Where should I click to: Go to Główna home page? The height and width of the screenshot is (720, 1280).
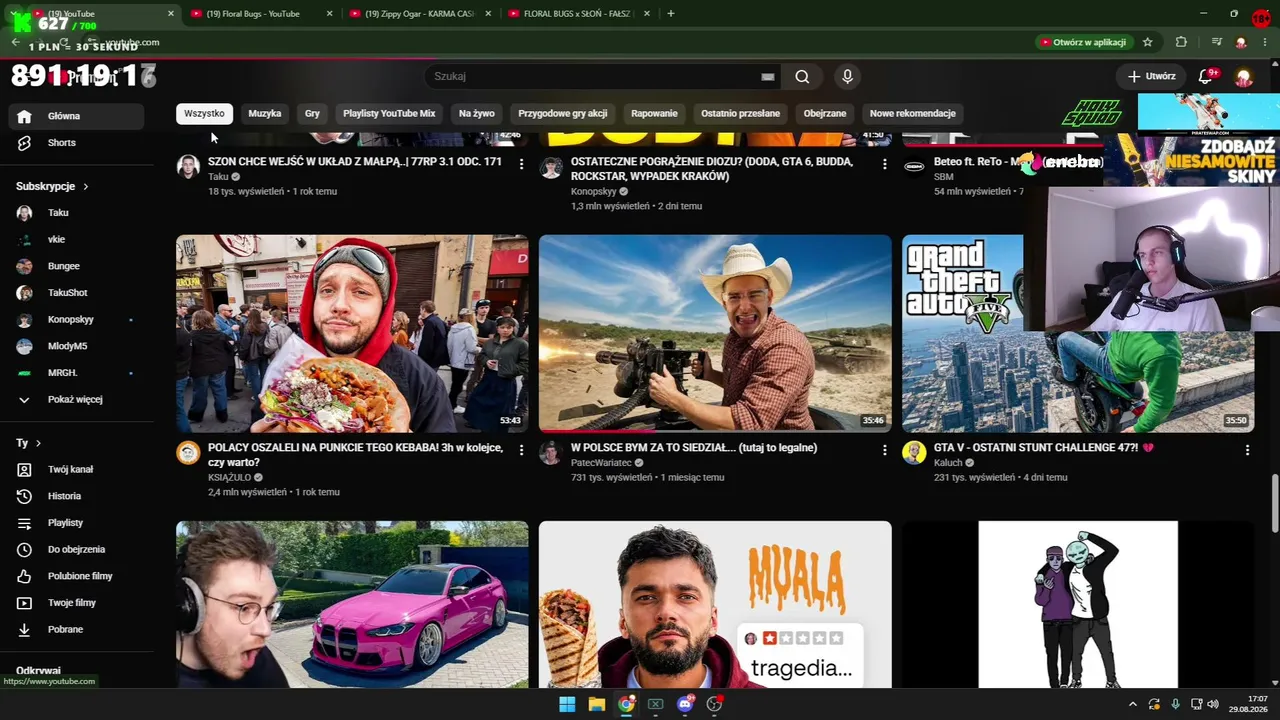click(x=76, y=116)
